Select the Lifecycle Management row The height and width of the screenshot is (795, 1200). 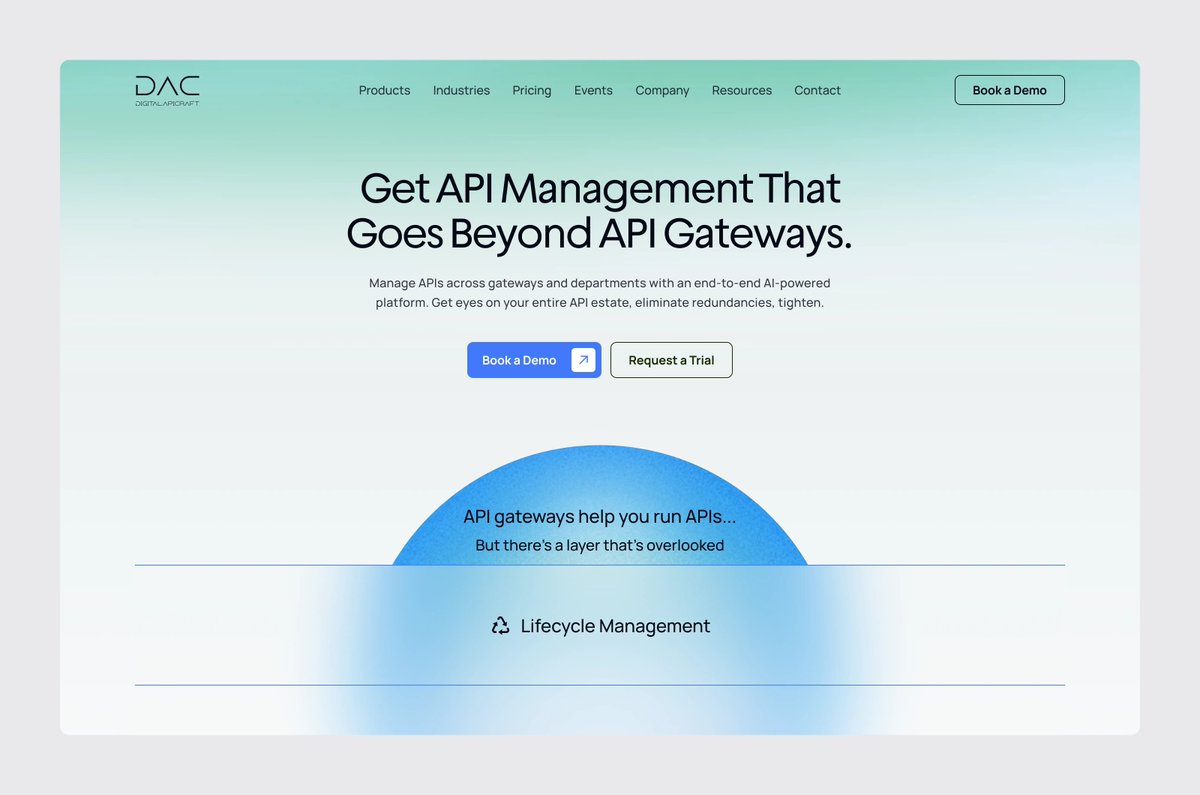600,626
